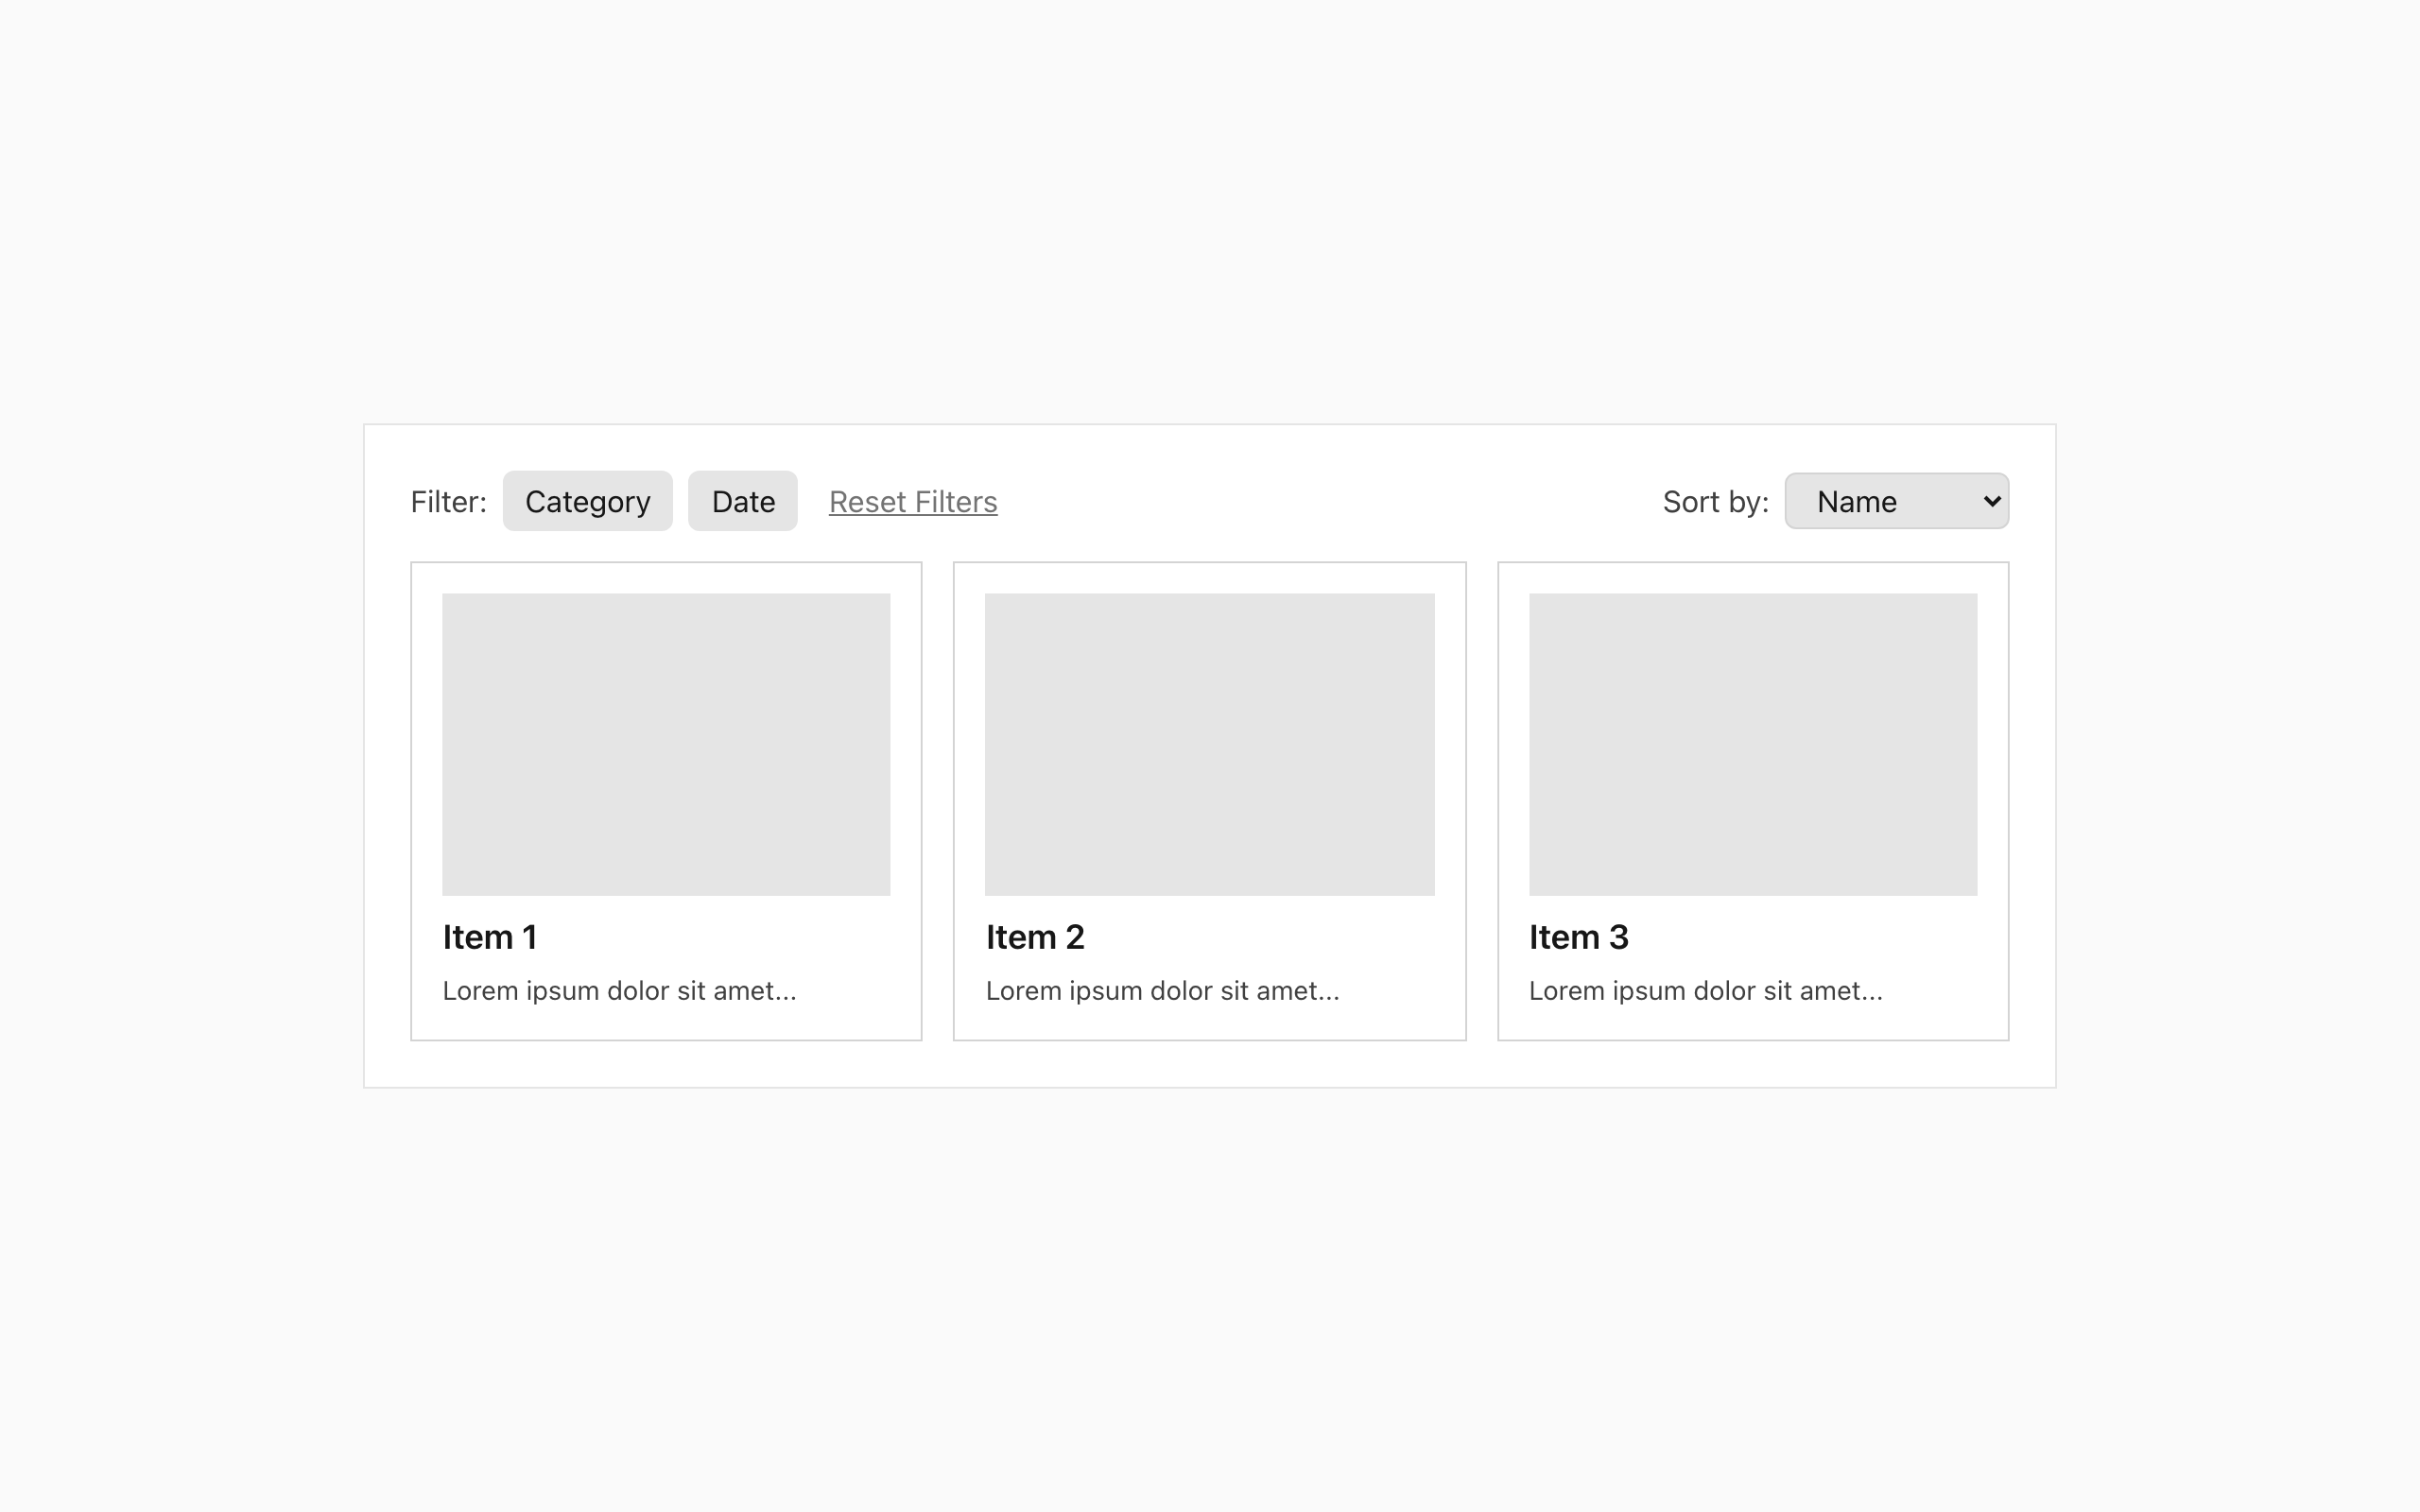Open the Item 3 image placeholder

coord(1753,744)
